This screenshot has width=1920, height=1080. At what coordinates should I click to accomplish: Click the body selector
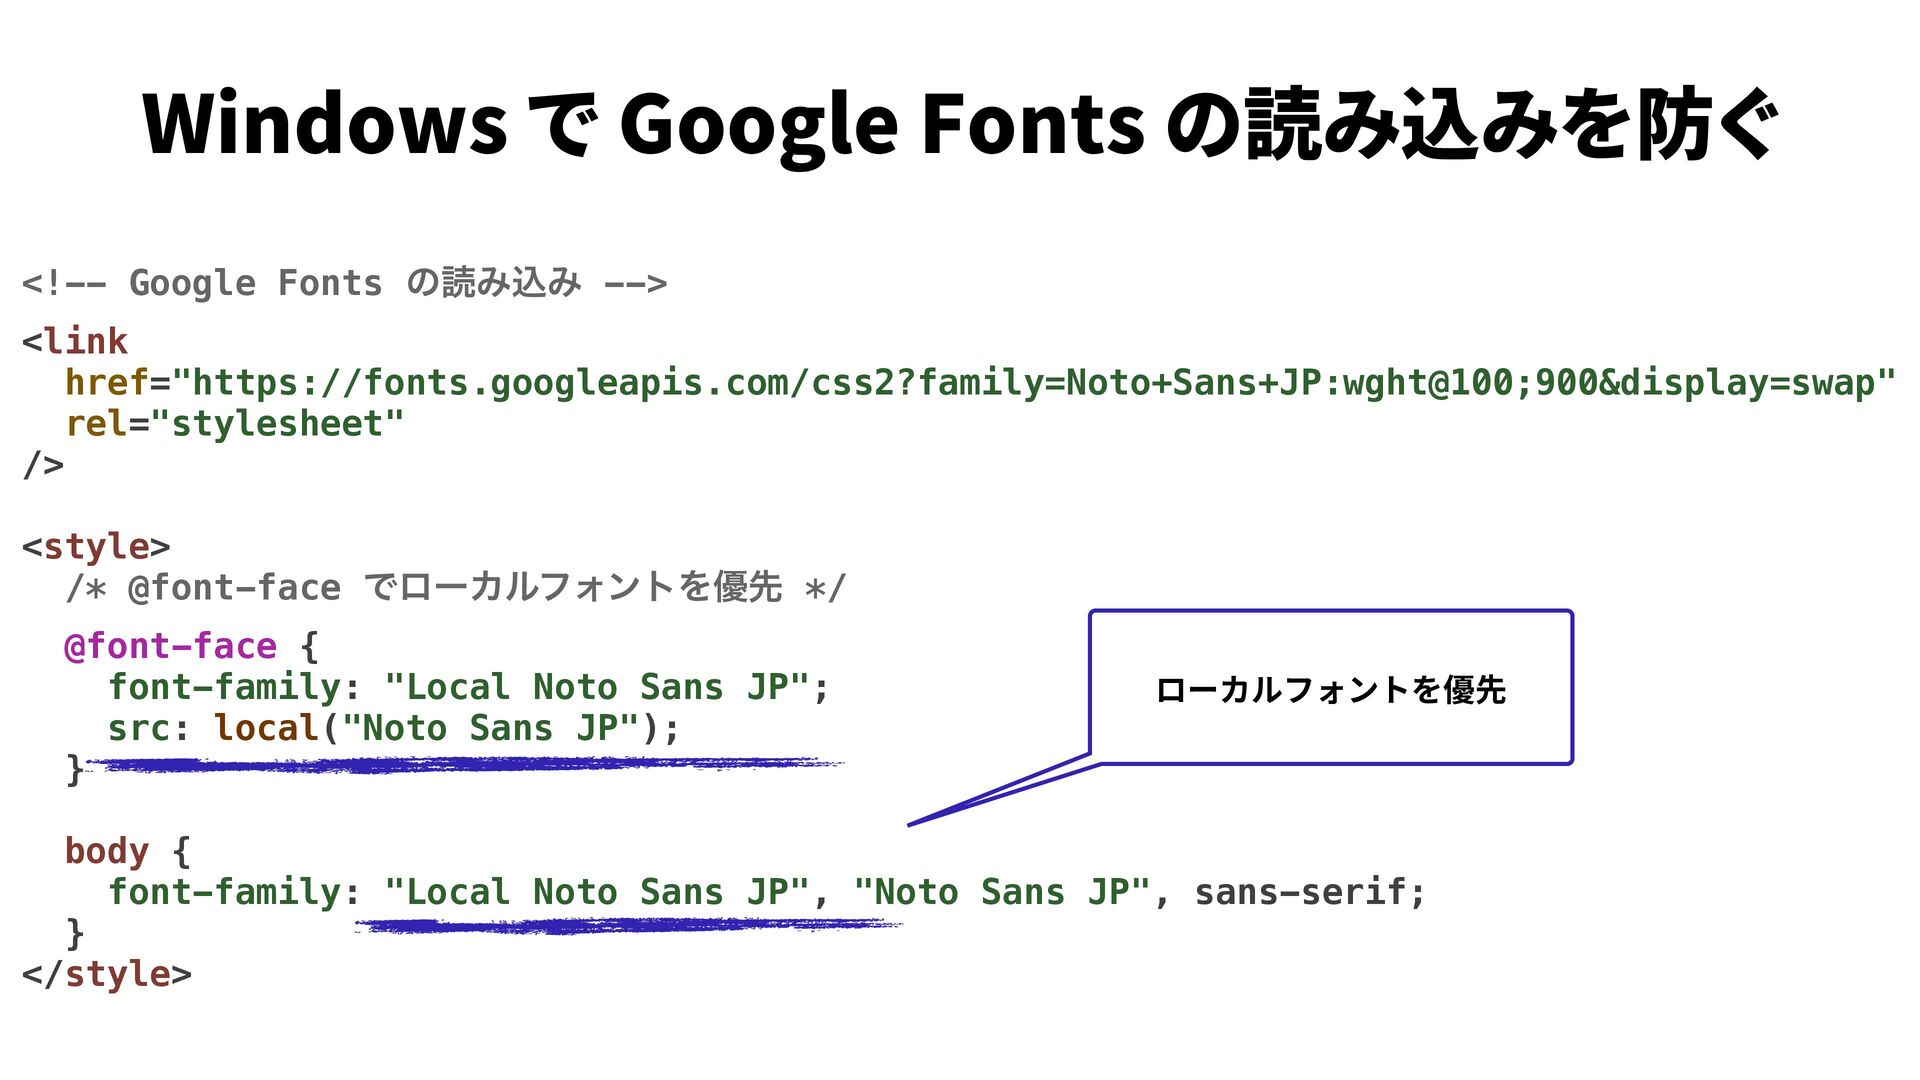(106, 852)
